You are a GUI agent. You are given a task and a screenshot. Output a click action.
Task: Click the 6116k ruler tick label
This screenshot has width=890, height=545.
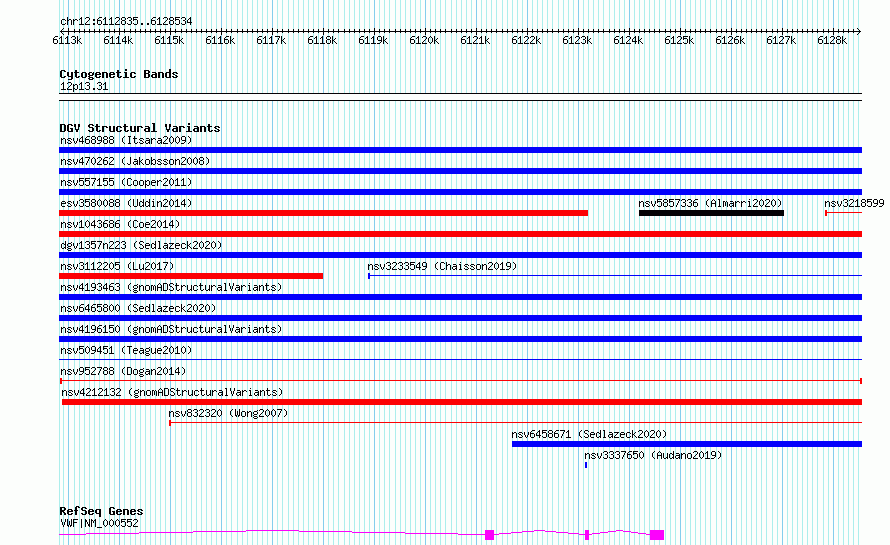click(220, 40)
